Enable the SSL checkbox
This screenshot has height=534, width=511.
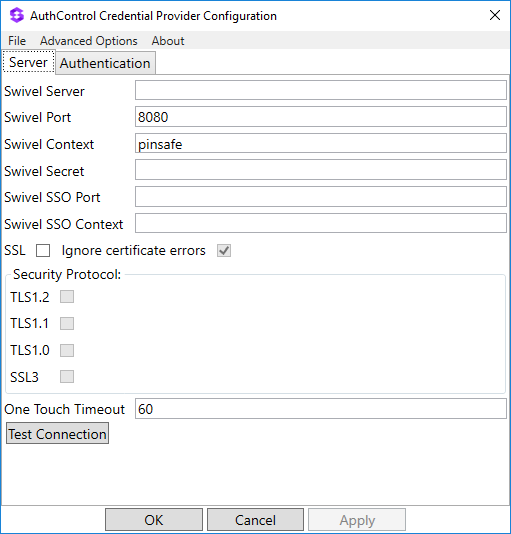pyautogui.click(x=43, y=251)
